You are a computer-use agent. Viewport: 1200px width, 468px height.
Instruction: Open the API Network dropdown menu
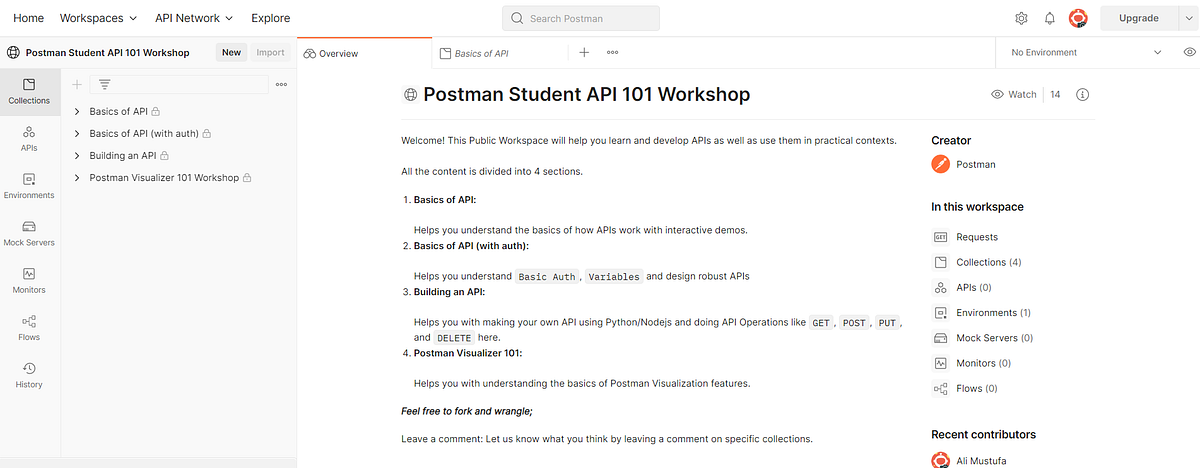(x=194, y=18)
